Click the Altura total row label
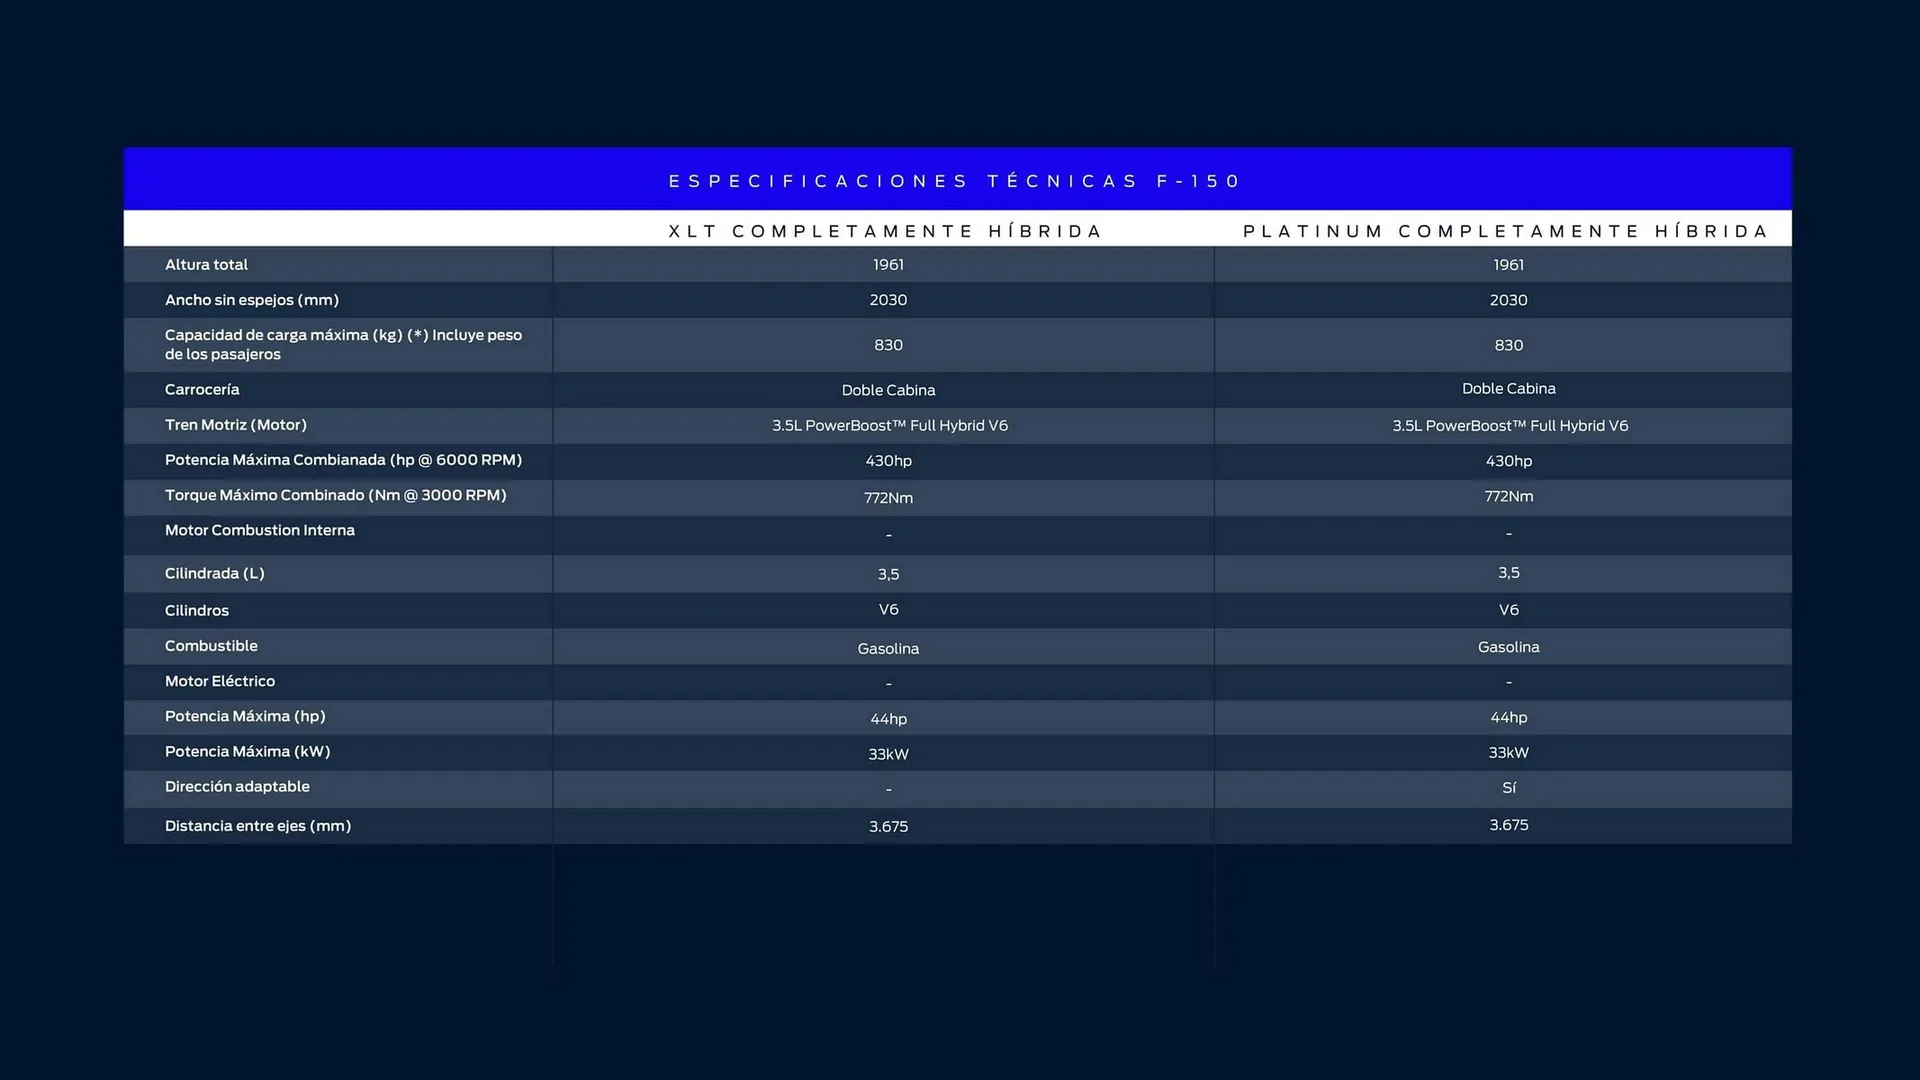 [206, 265]
